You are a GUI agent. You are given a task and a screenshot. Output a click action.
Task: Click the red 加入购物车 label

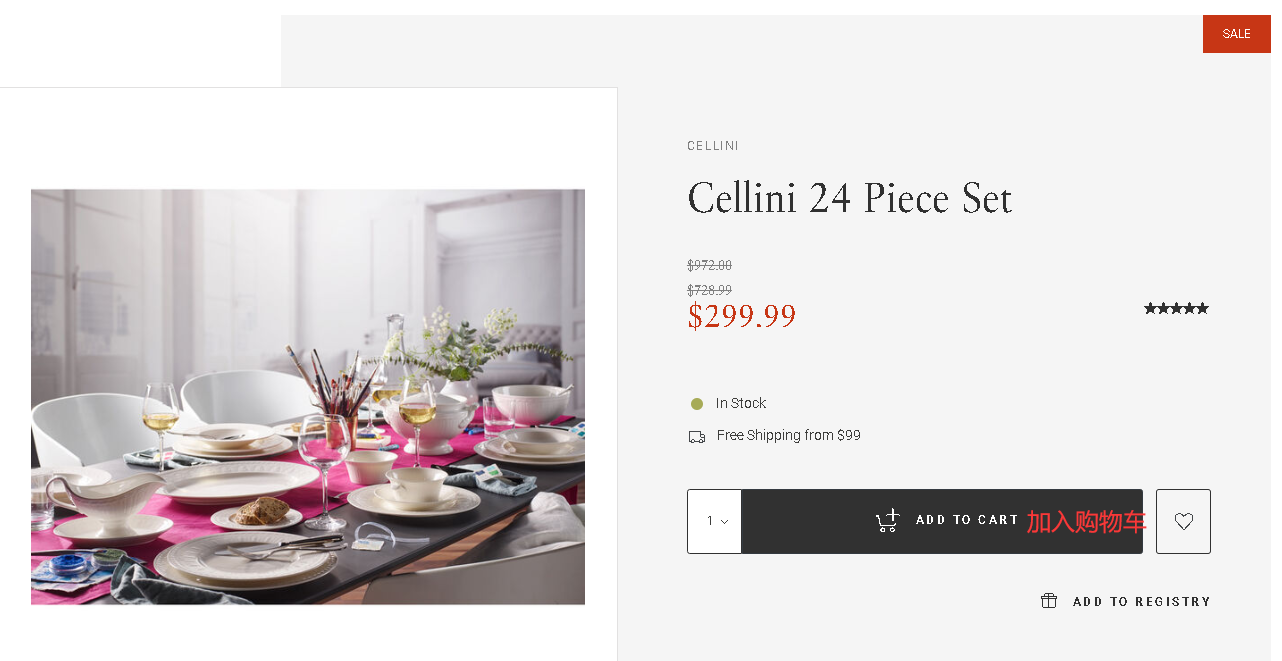click(x=1085, y=521)
